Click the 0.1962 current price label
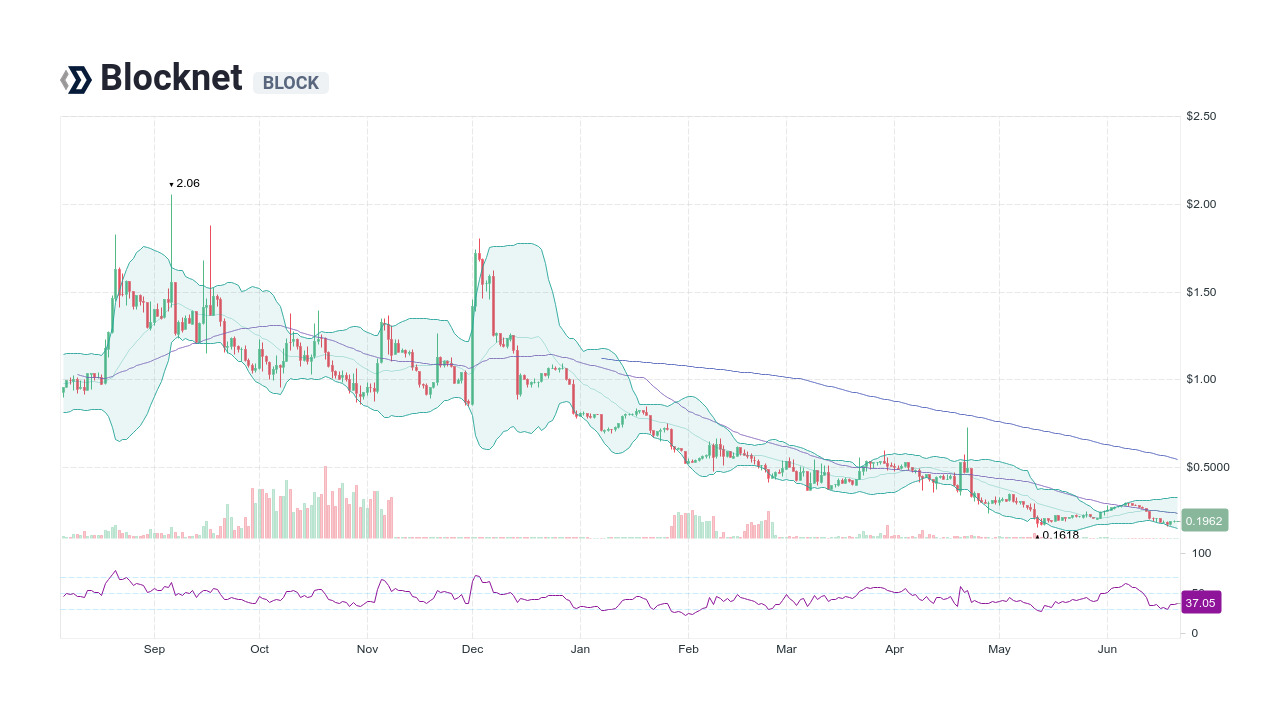The width and height of the screenshot is (1280, 720). coord(1203,520)
